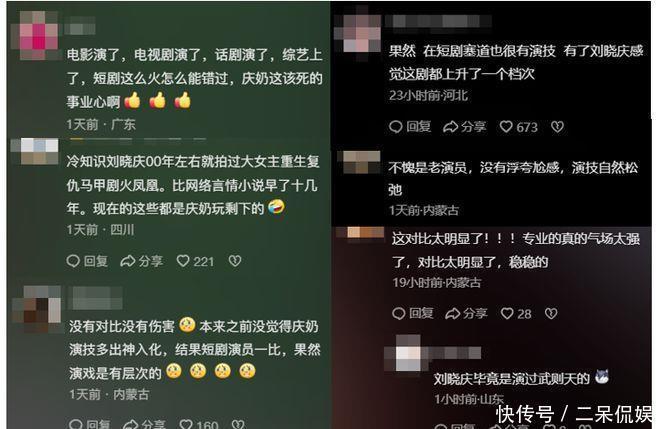This screenshot has width=660, height=429.
Task: Reply to the 四川 comment about 火凤凰
Action: (x=87, y=261)
